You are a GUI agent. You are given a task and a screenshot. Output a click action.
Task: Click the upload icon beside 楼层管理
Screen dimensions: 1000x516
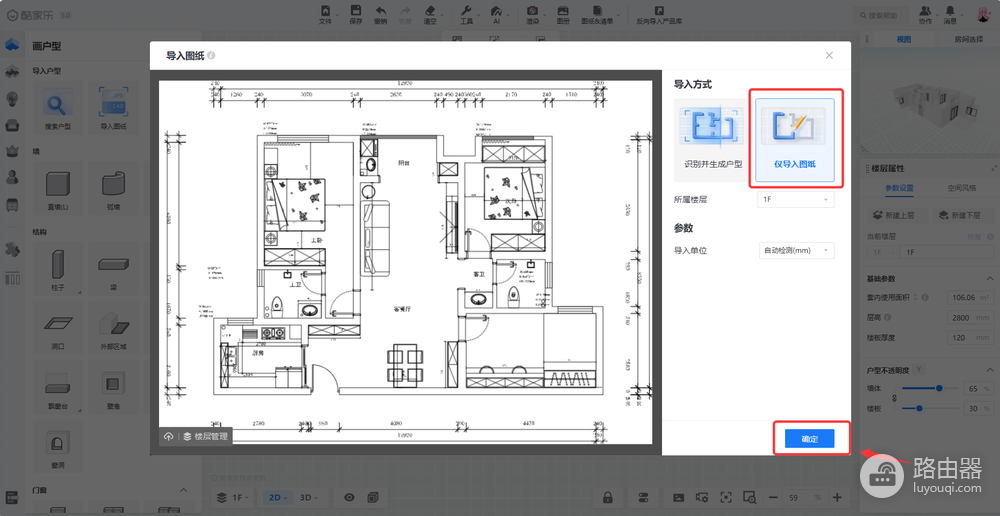coord(168,437)
